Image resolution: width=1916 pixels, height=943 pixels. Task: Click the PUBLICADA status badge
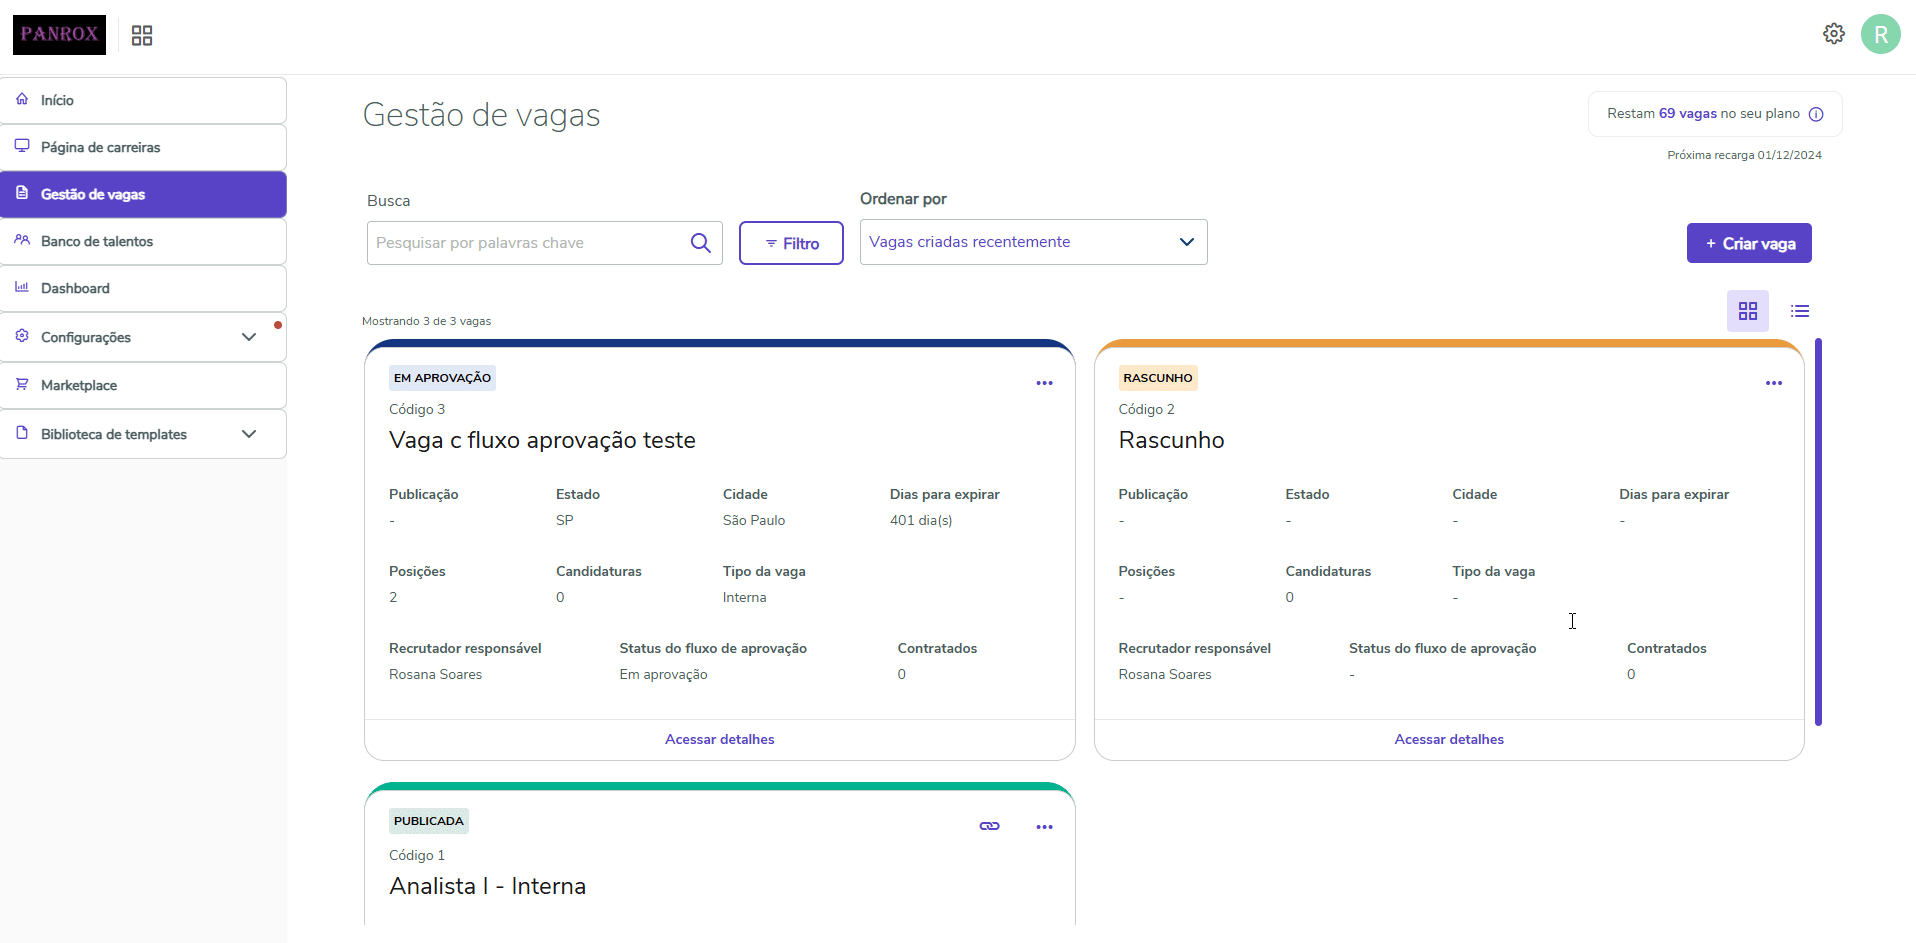click(x=429, y=821)
